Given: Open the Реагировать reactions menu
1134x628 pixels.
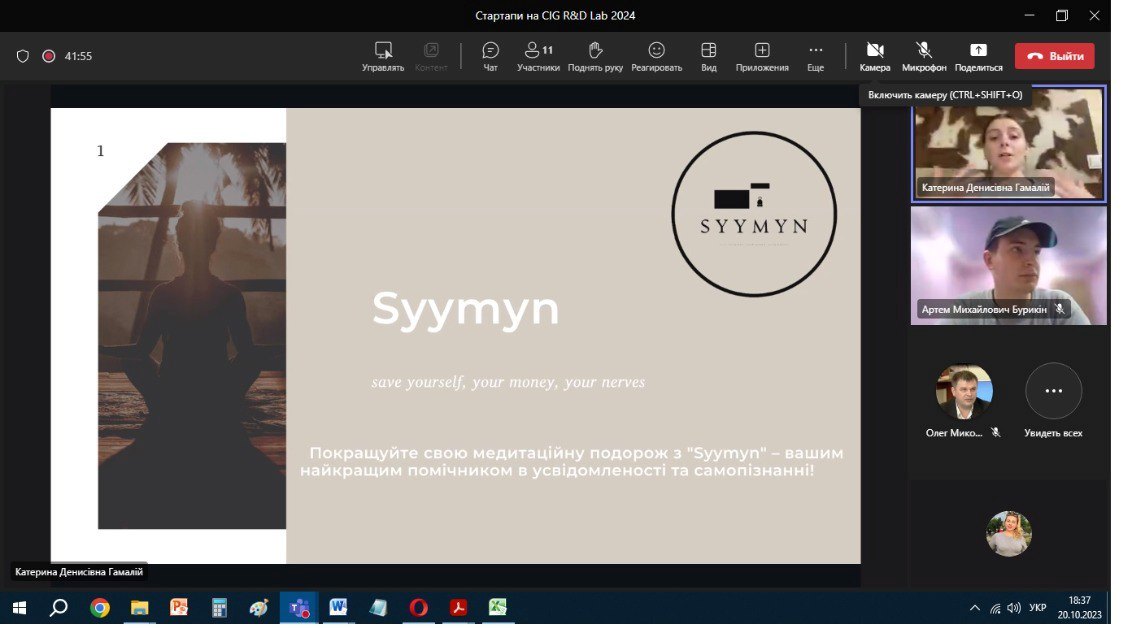Looking at the screenshot, I should point(656,56).
